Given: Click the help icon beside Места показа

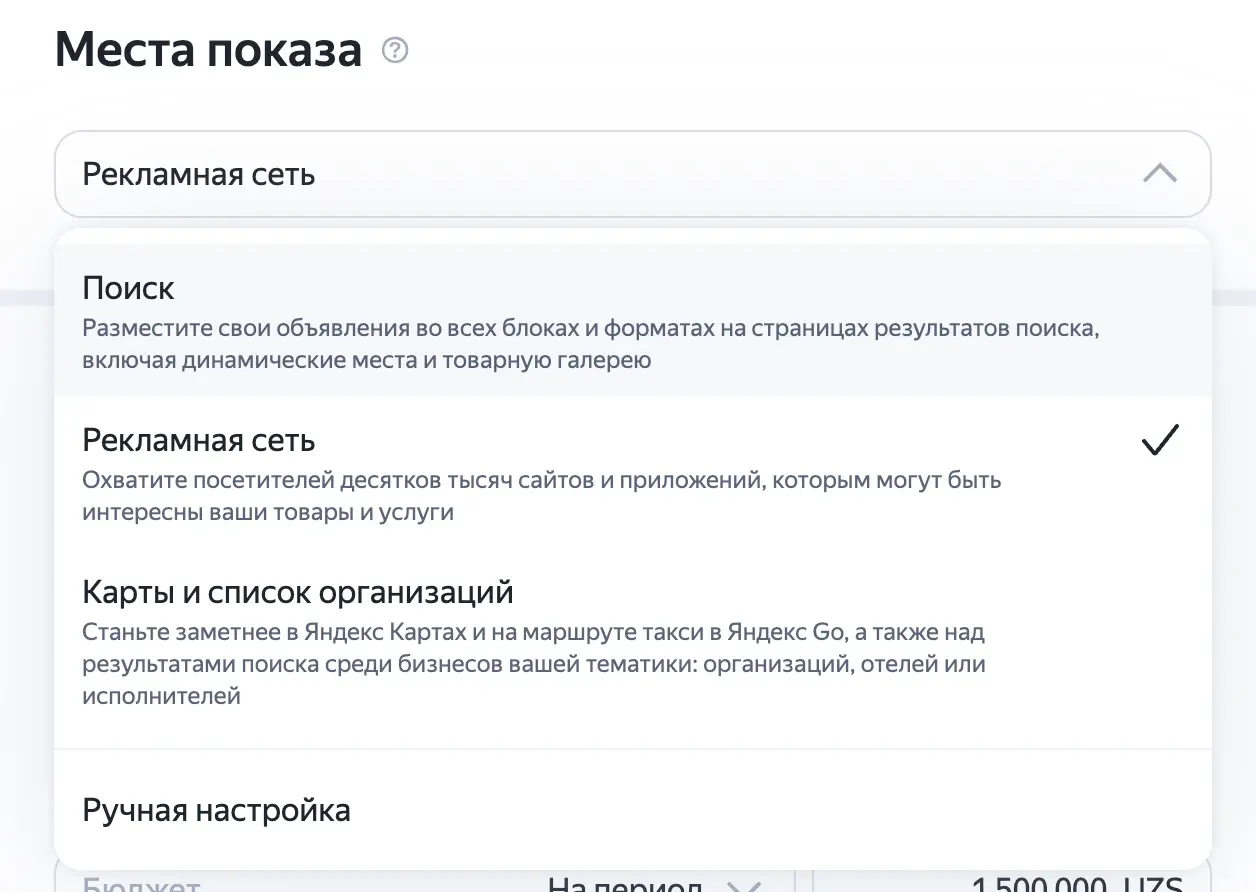Looking at the screenshot, I should (x=395, y=50).
